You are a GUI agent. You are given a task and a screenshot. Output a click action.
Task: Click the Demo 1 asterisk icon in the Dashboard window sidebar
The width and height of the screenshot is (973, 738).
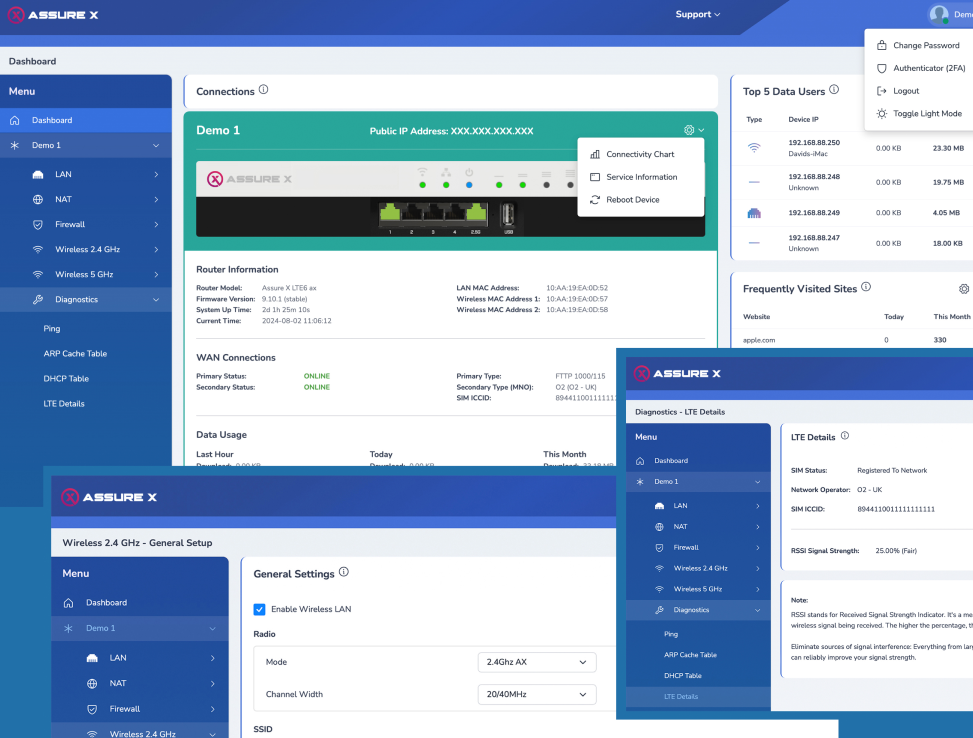[15, 145]
